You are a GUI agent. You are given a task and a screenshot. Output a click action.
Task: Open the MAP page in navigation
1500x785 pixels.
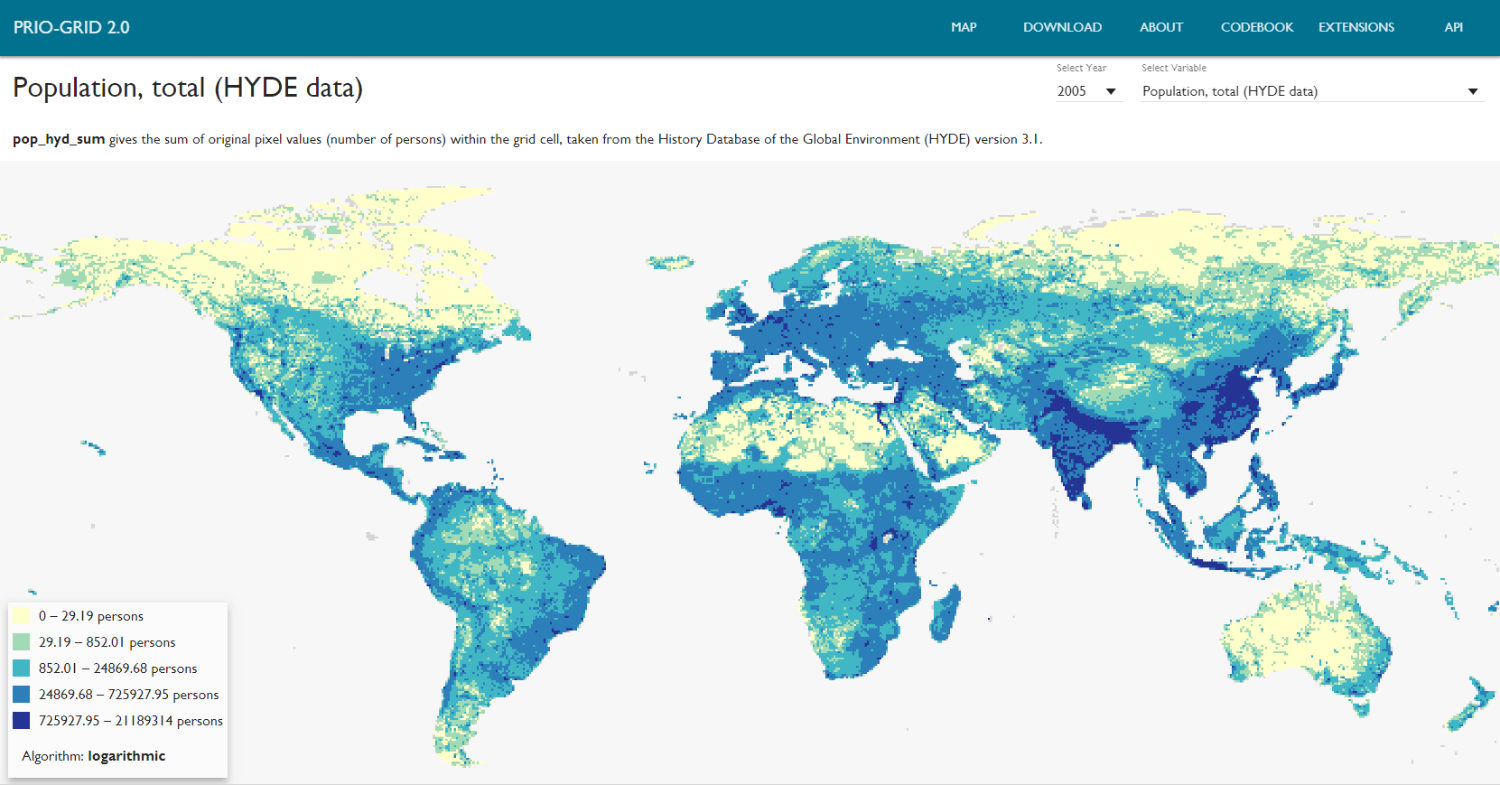pyautogui.click(x=963, y=27)
